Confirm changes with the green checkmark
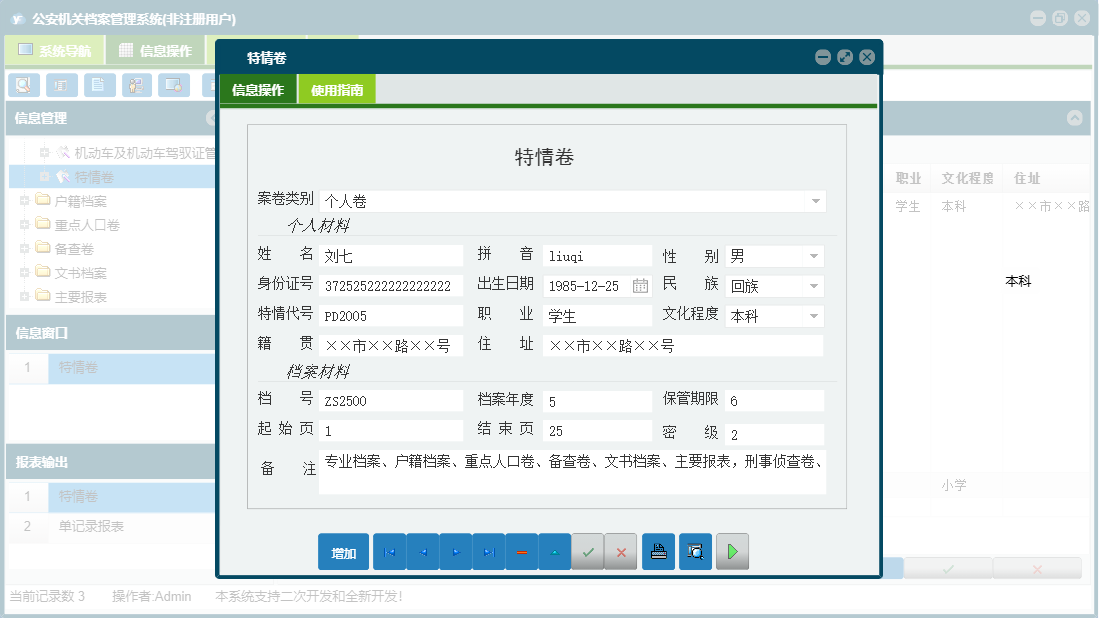This screenshot has width=1099, height=618. 588,551
